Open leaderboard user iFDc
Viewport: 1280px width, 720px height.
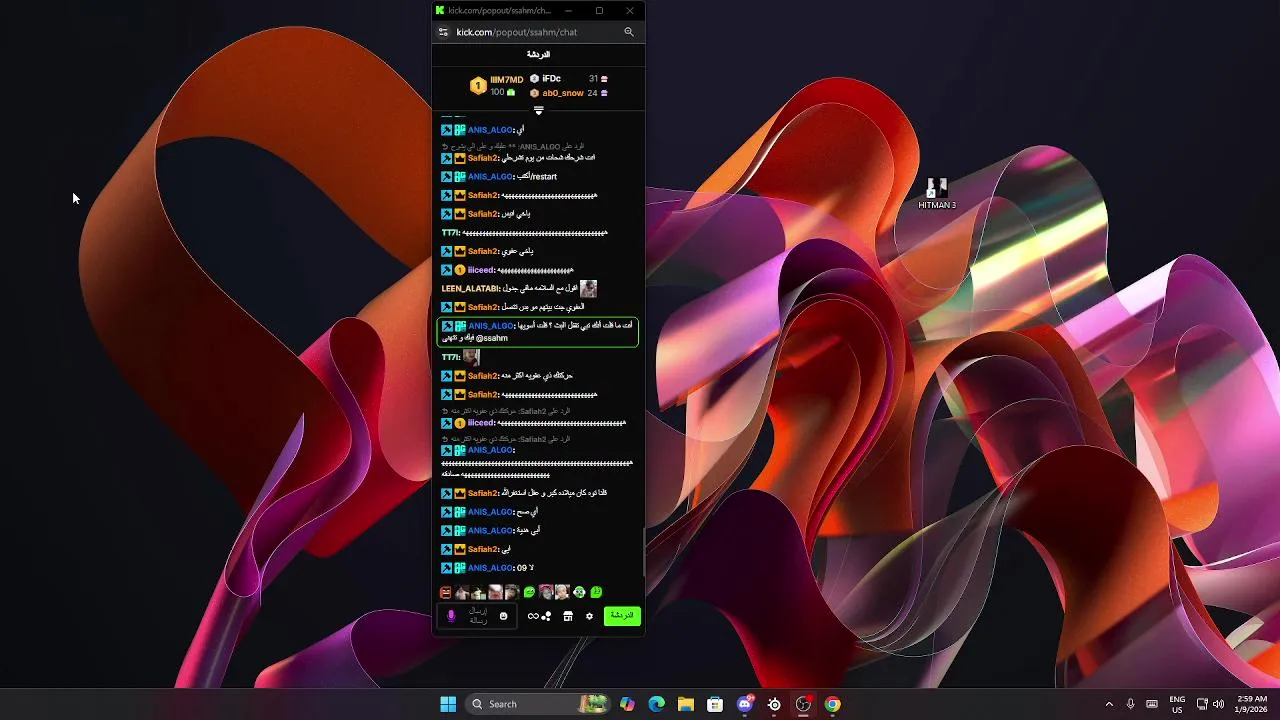tap(551, 78)
